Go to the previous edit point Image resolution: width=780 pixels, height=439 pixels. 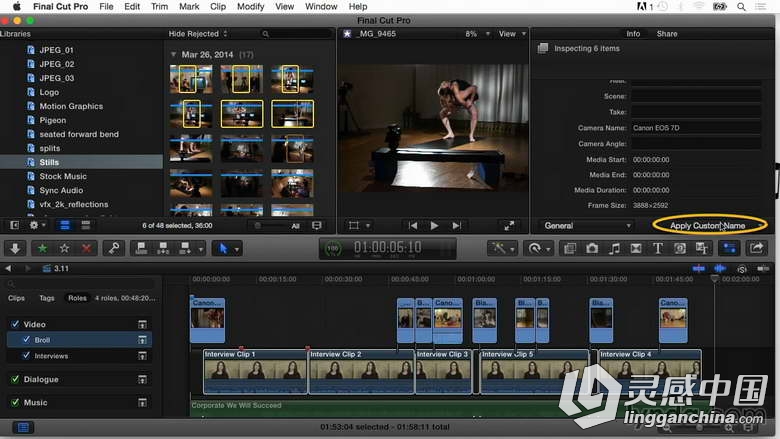[x=413, y=226]
